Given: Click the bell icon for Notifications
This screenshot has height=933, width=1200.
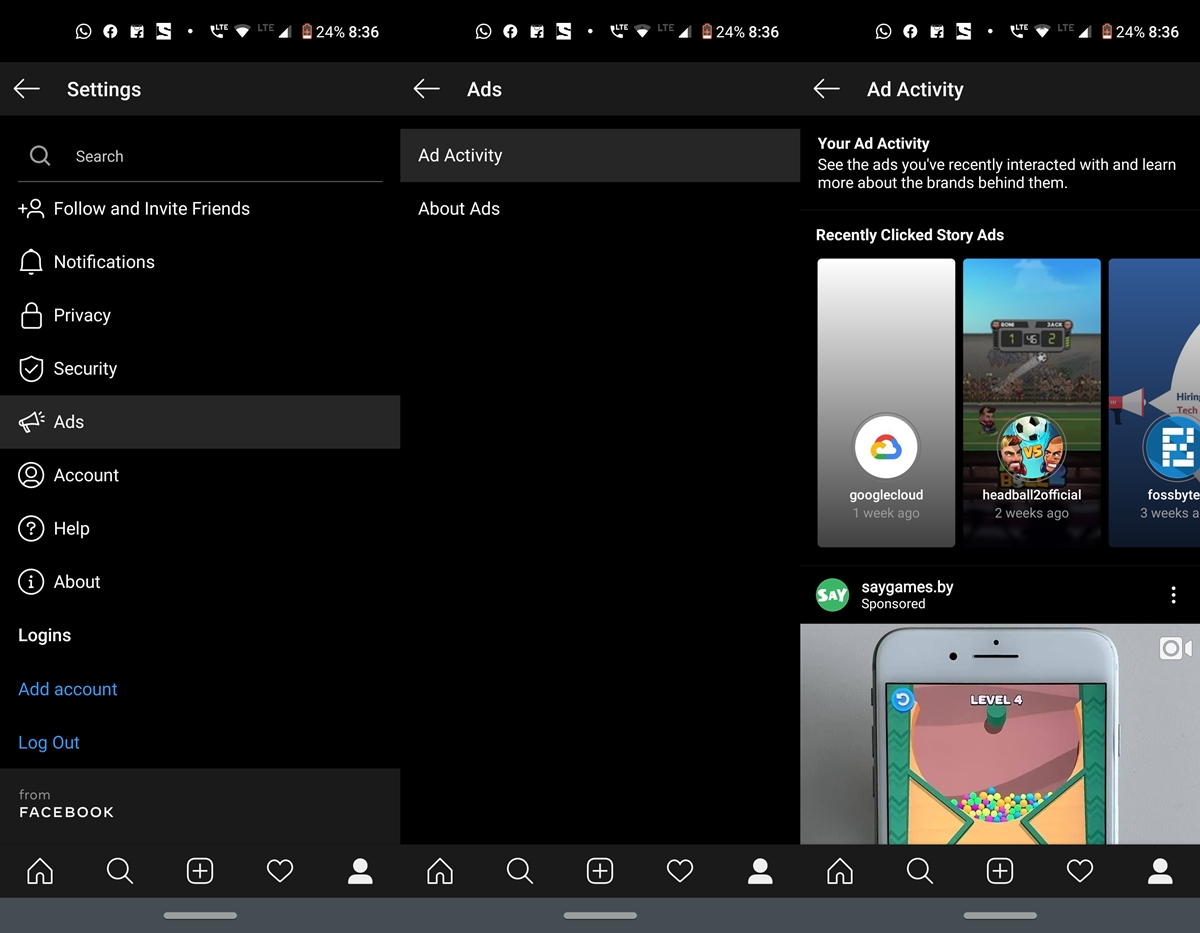Looking at the screenshot, I should coord(32,262).
